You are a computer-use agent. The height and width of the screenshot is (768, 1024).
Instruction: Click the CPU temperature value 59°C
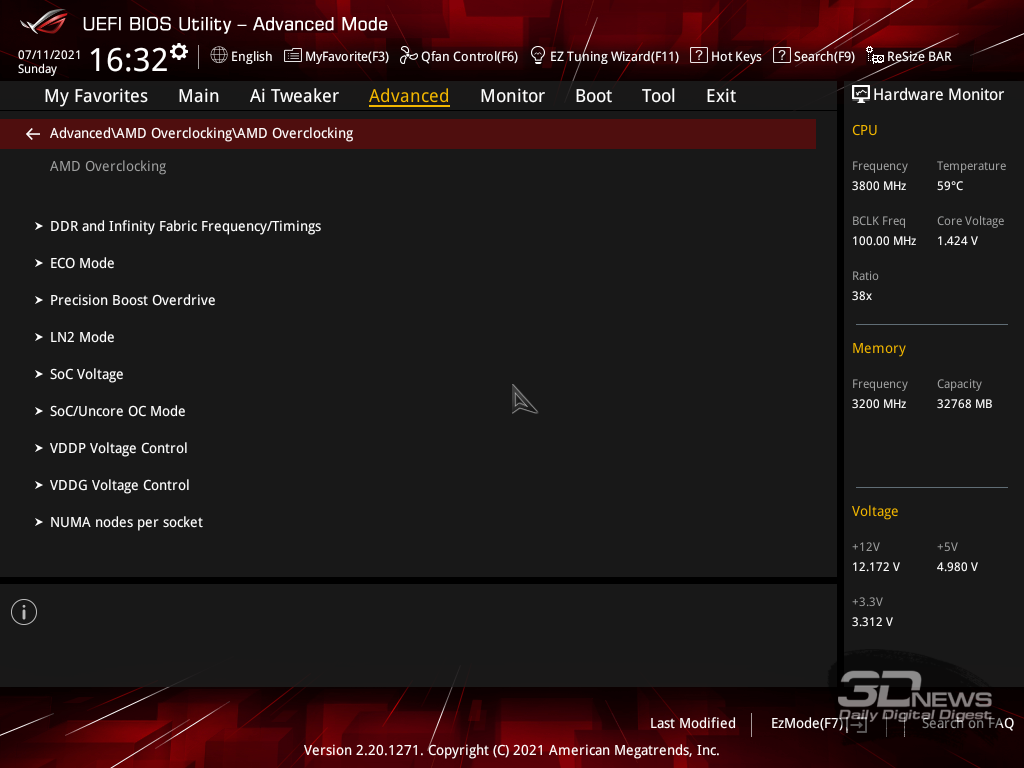[x=950, y=185]
